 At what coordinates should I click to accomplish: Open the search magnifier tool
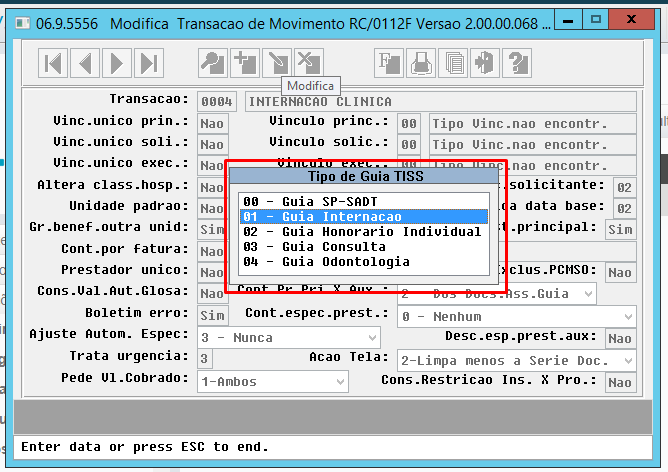(213, 63)
